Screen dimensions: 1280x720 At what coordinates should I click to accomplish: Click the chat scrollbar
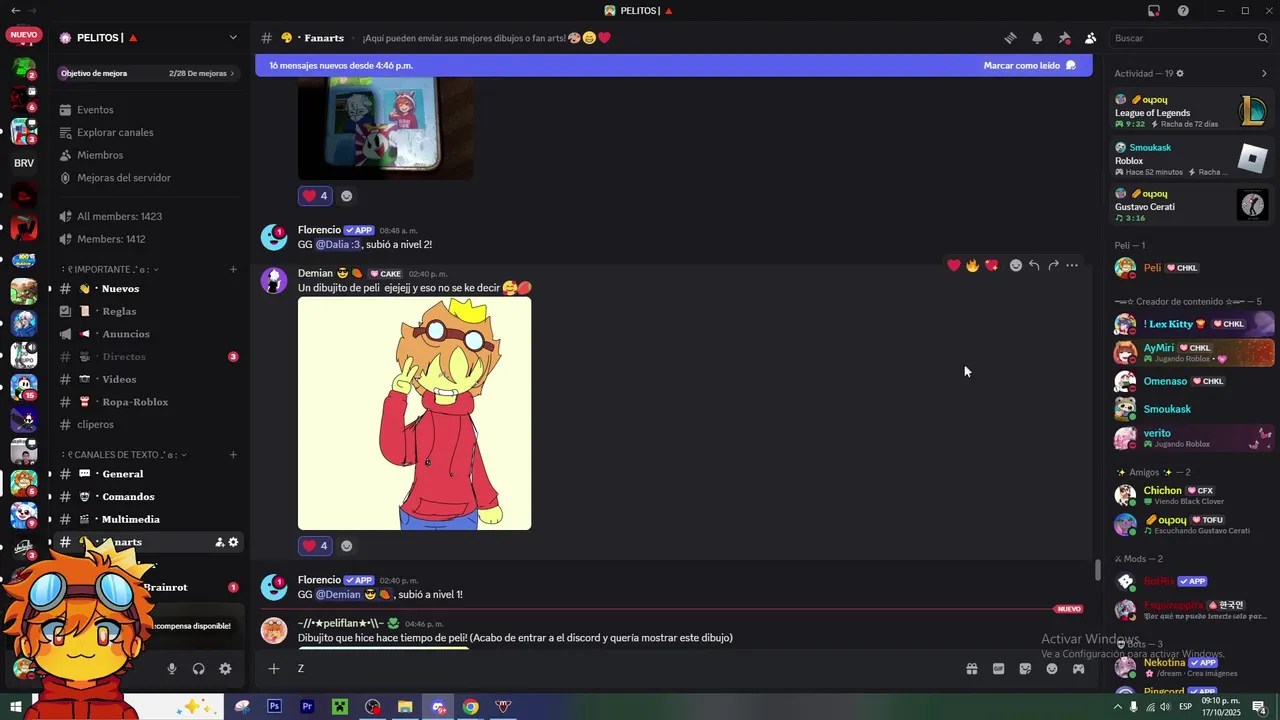tap(1098, 569)
